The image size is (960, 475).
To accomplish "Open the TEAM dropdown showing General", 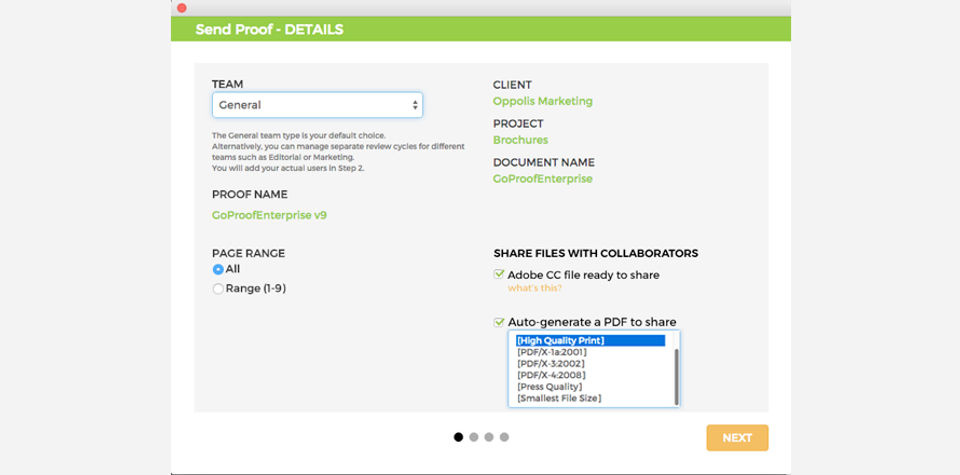I will tap(317, 105).
